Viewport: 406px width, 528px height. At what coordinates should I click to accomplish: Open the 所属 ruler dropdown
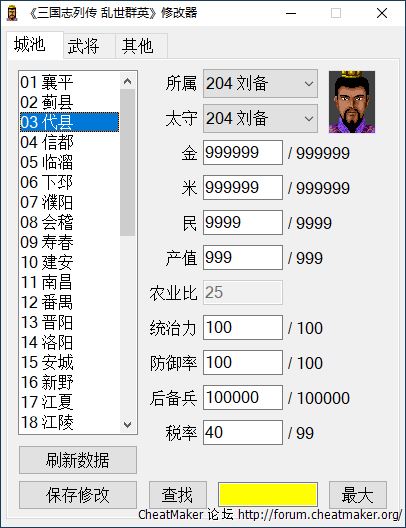coord(260,84)
